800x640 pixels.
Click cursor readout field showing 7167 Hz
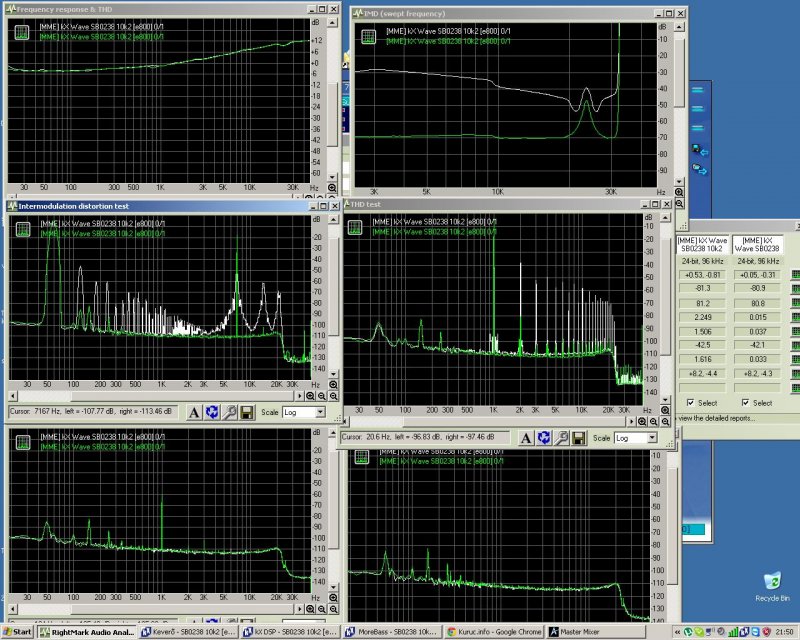pos(93,411)
